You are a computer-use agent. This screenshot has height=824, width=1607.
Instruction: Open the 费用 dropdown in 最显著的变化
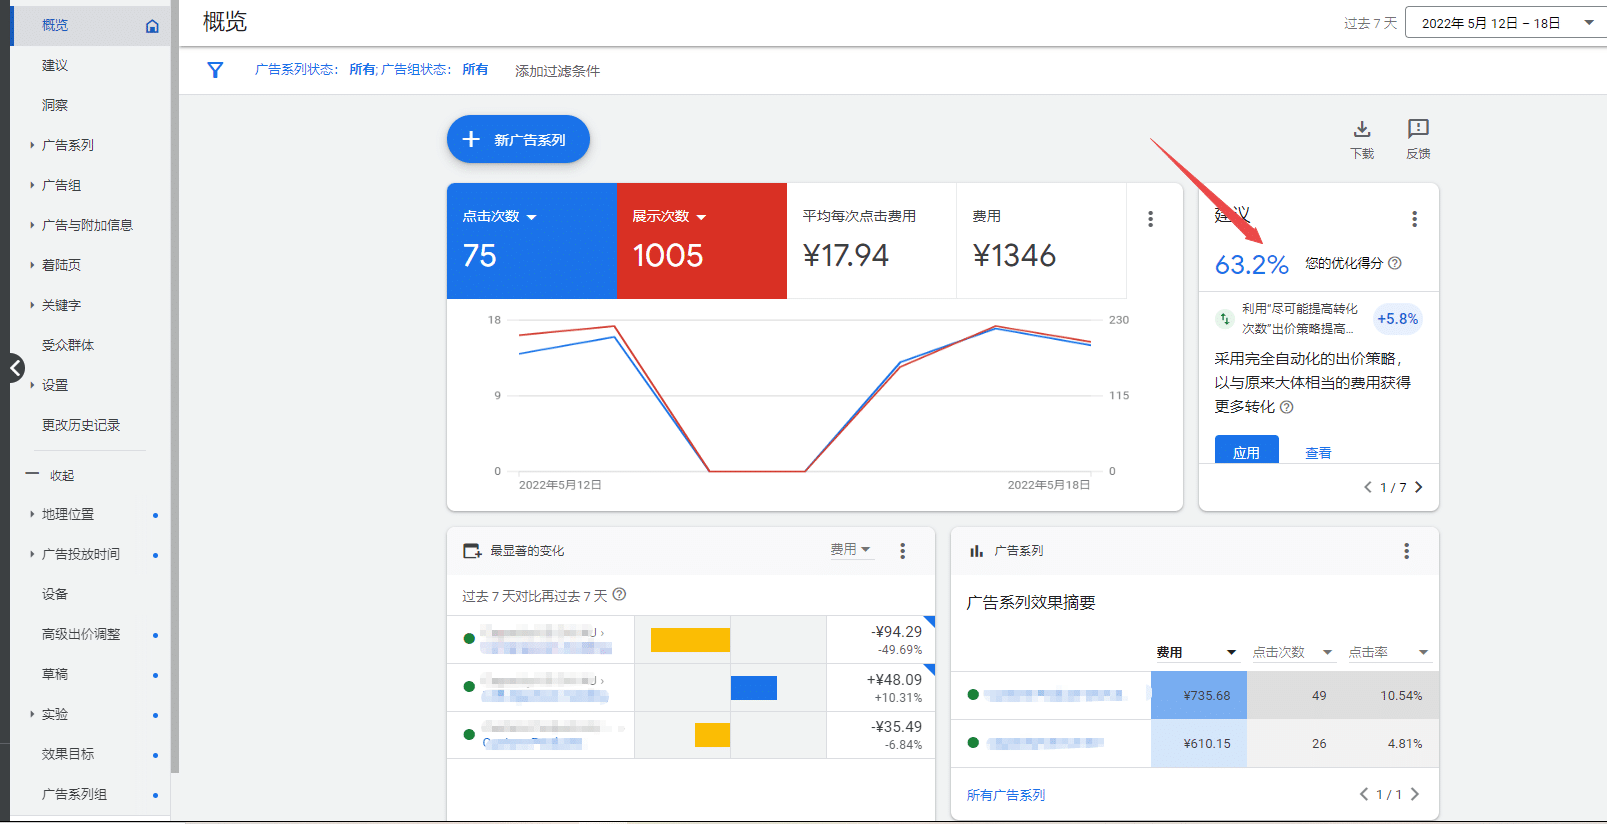tap(851, 549)
